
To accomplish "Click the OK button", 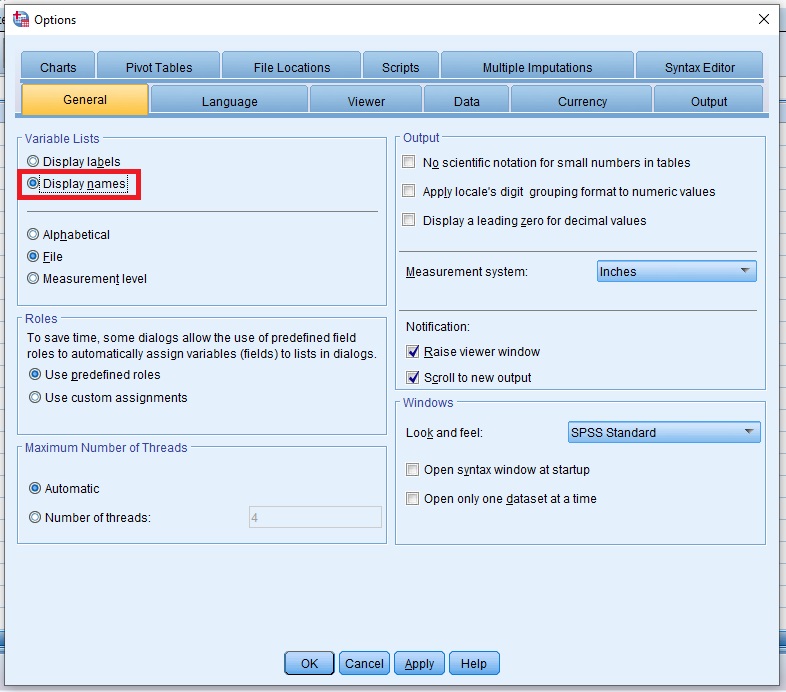I will coord(309,663).
